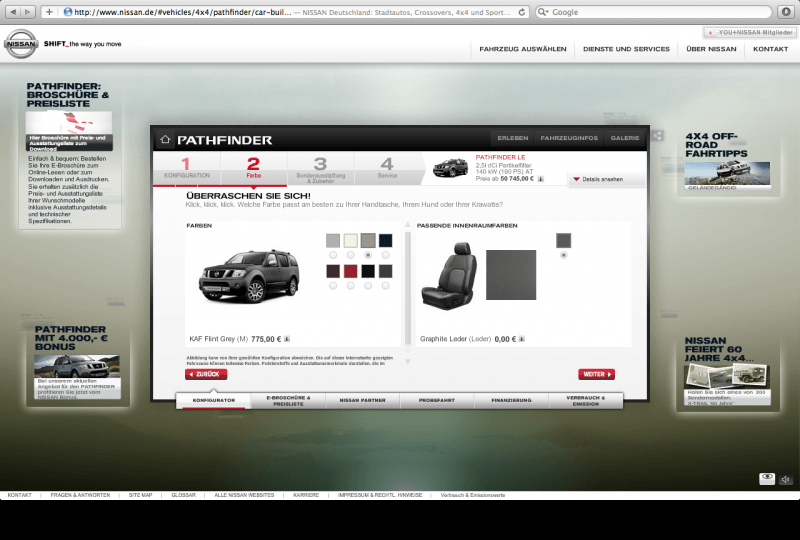Image resolution: width=800 pixels, height=540 pixels.
Task: Select radio button under the black swatch
Action: coord(368,286)
